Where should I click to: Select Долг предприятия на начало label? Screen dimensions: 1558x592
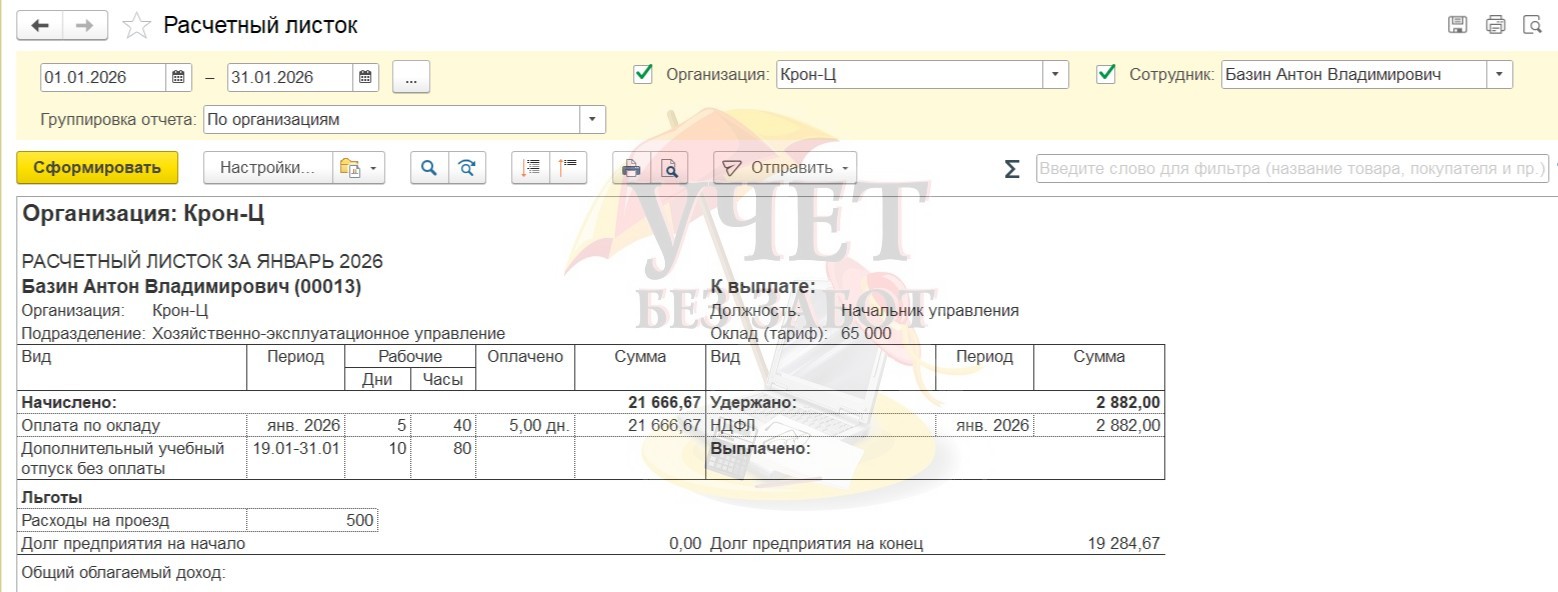tap(133, 544)
